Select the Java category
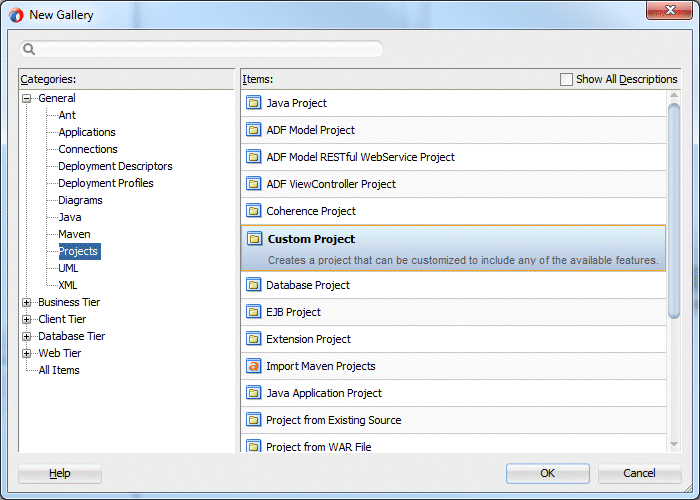Image resolution: width=700 pixels, height=500 pixels. (70, 217)
